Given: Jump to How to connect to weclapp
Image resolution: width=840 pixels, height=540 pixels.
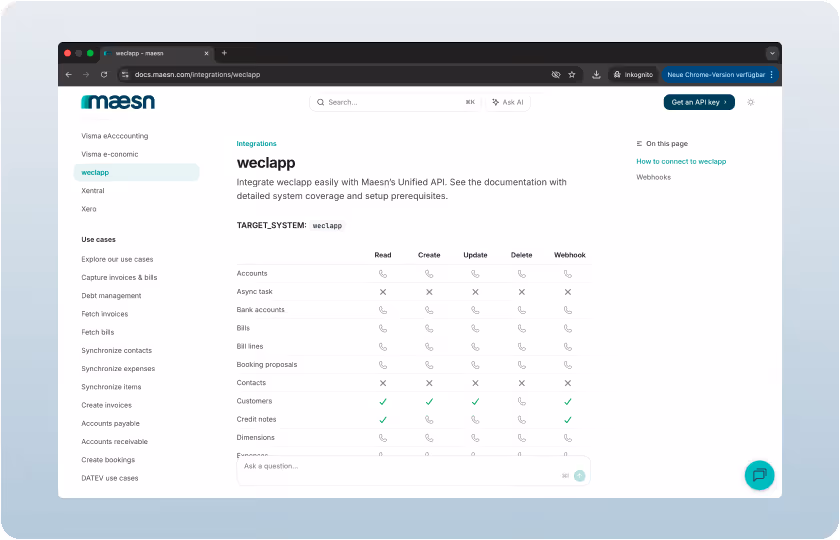Looking at the screenshot, I should pyautogui.click(x=681, y=161).
